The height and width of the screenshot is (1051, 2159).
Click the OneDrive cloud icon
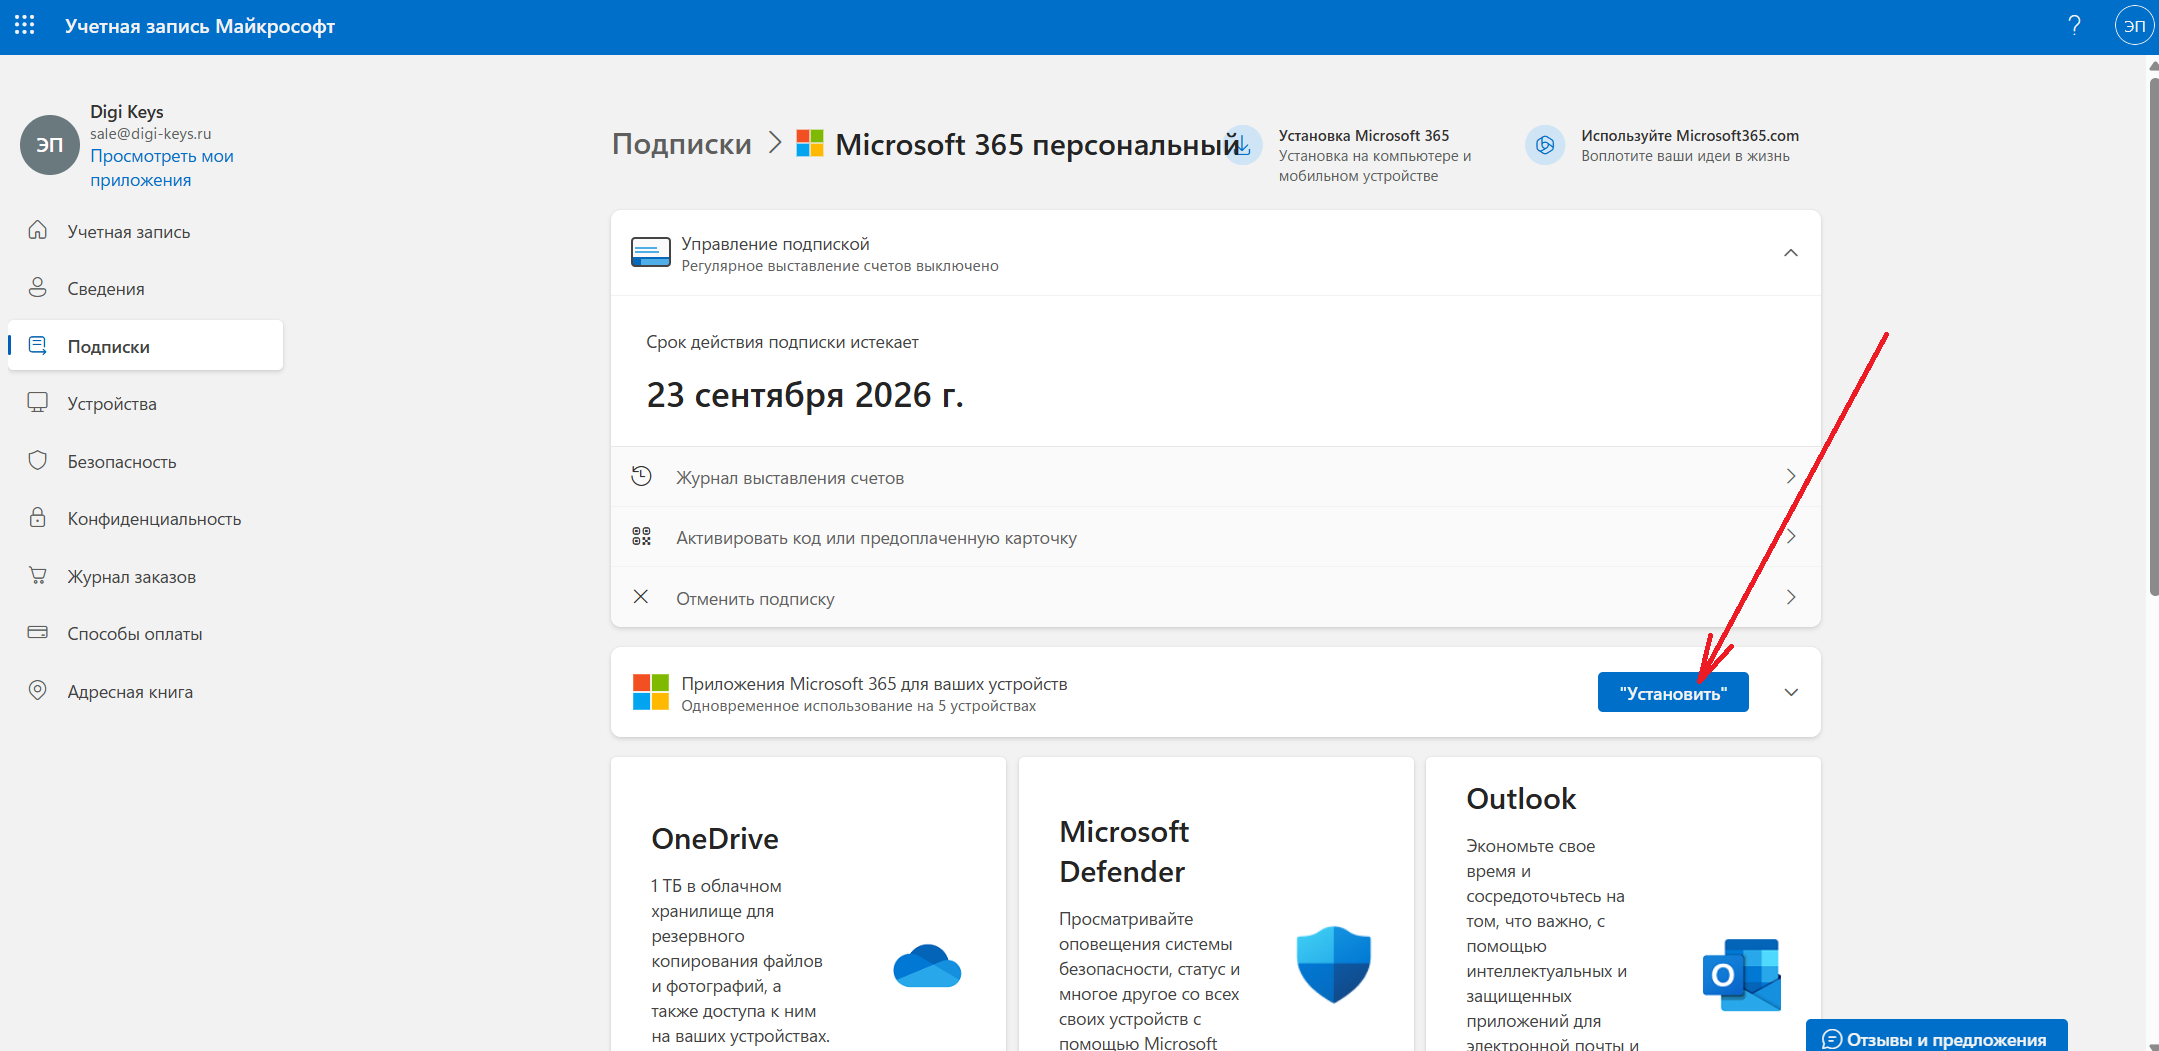(x=926, y=966)
